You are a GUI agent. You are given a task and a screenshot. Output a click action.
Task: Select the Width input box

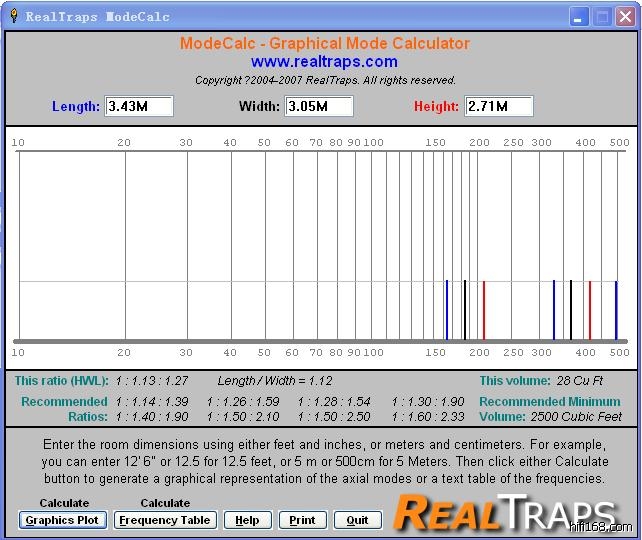(x=319, y=106)
